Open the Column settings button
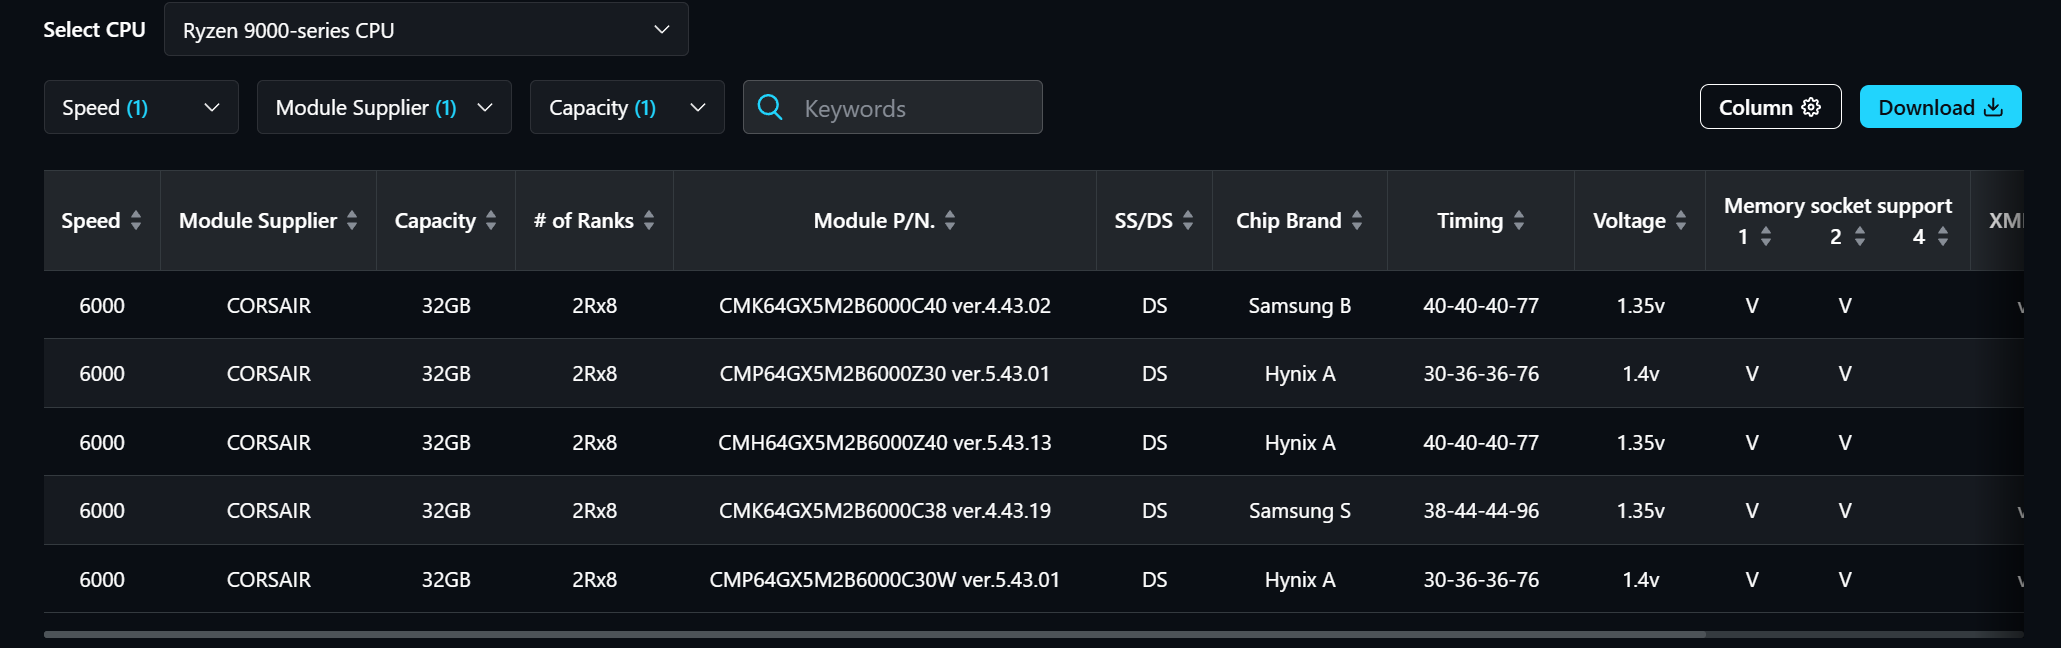The width and height of the screenshot is (2061, 648). point(1770,107)
